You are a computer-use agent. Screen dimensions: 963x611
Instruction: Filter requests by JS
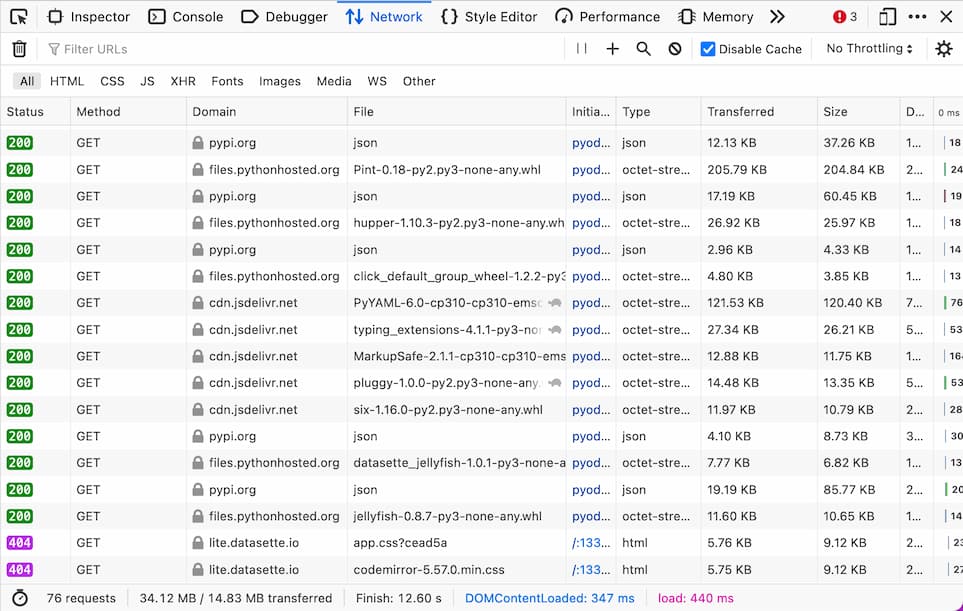147,81
